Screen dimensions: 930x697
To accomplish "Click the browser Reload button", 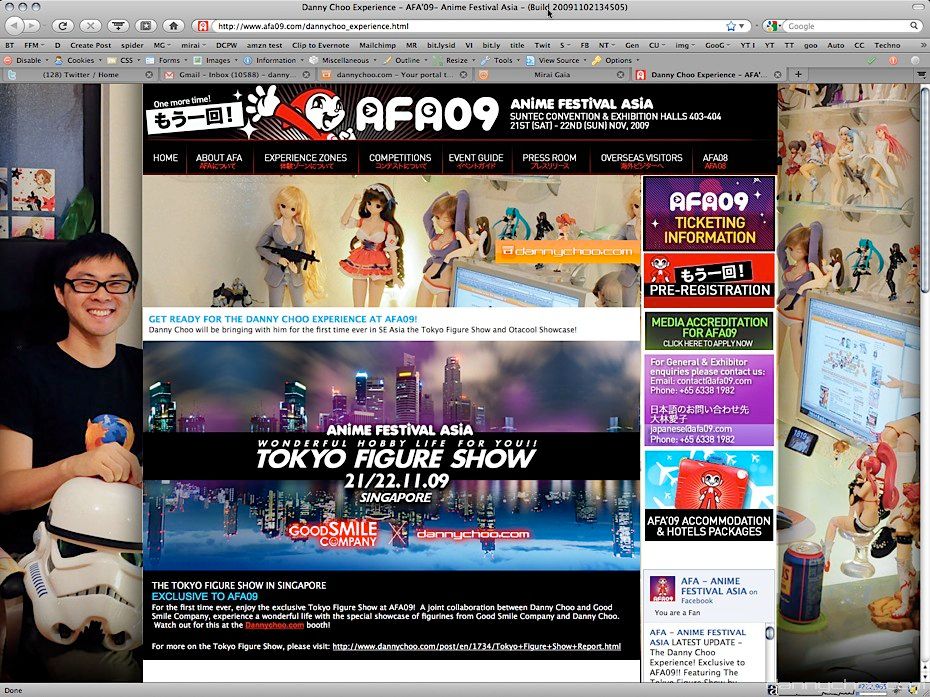I will (x=63, y=25).
